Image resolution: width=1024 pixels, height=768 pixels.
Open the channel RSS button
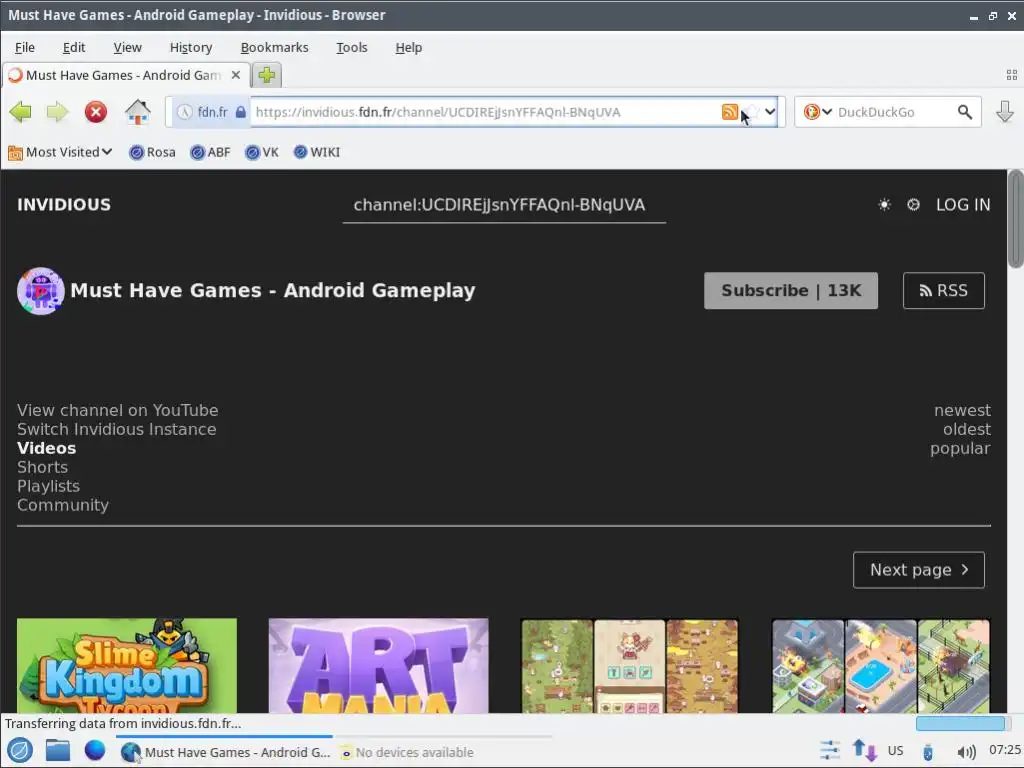click(x=944, y=291)
